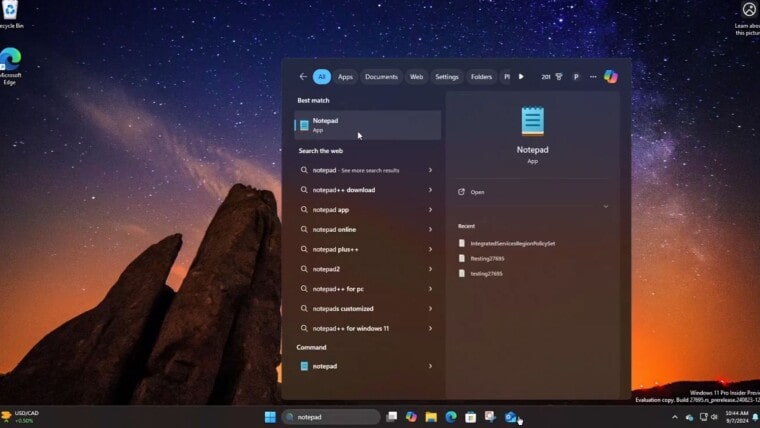Expand chevron beside 'notepads customized'

click(430, 309)
